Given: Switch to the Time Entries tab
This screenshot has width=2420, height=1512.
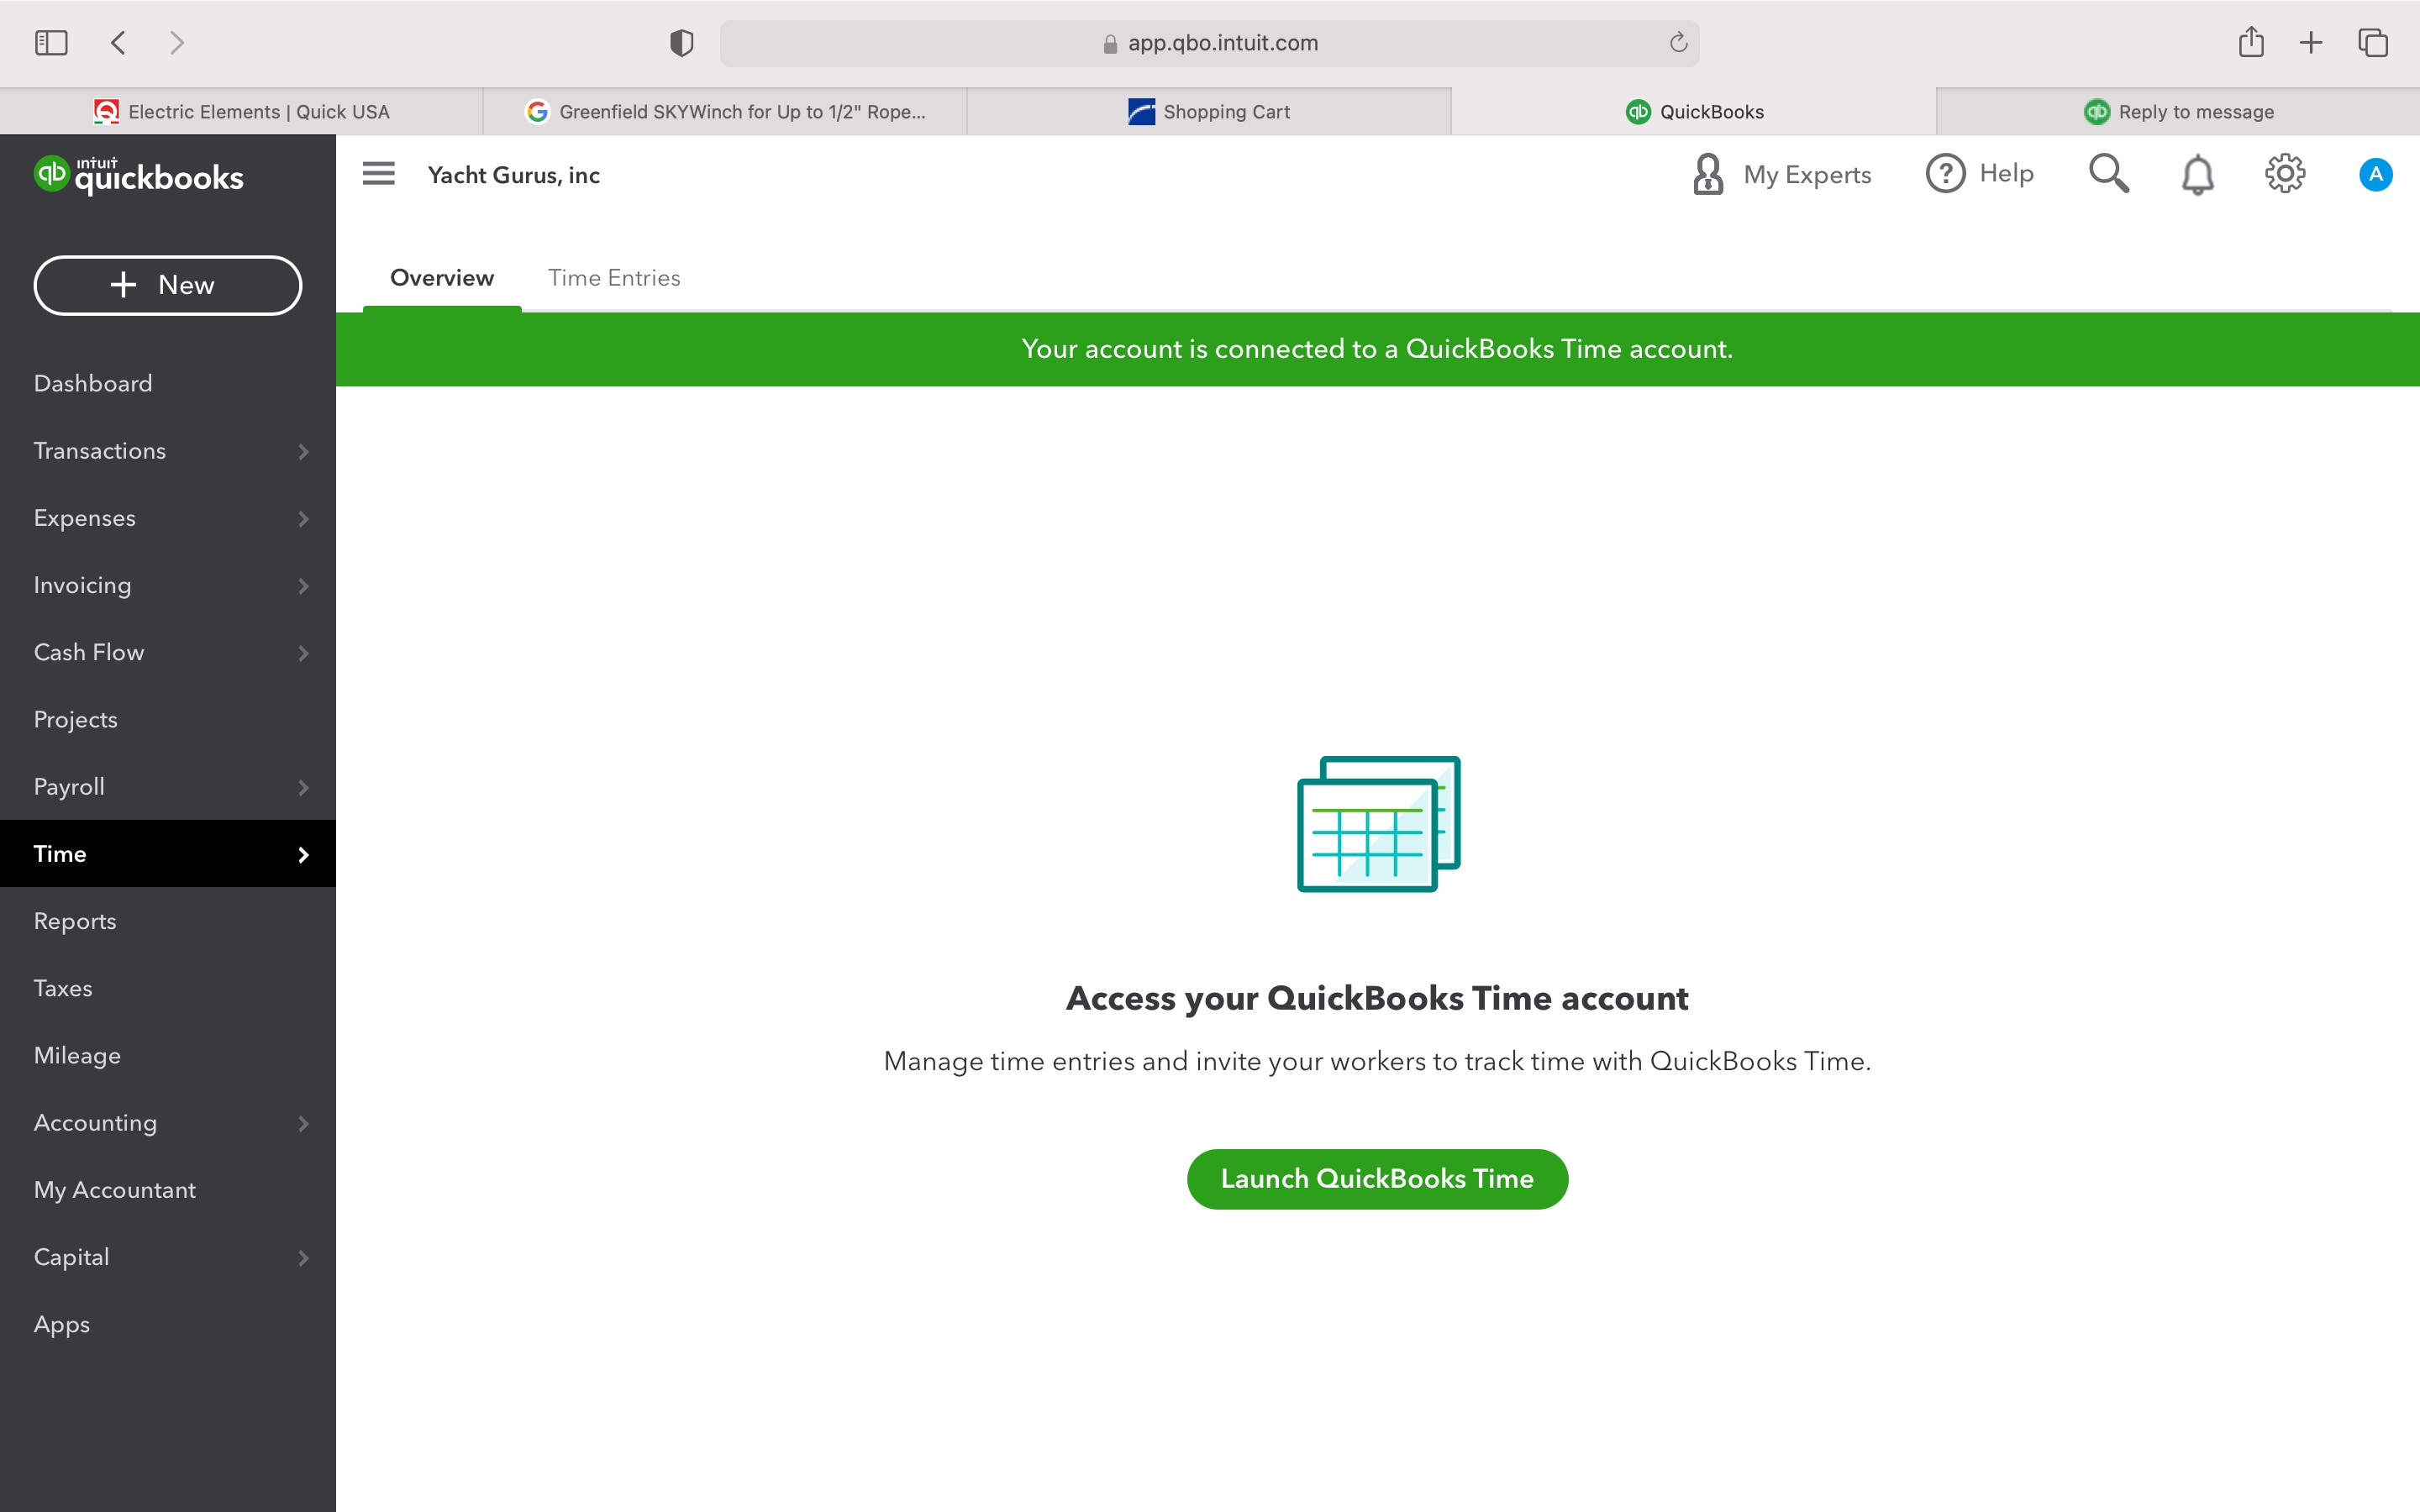Looking at the screenshot, I should [614, 278].
